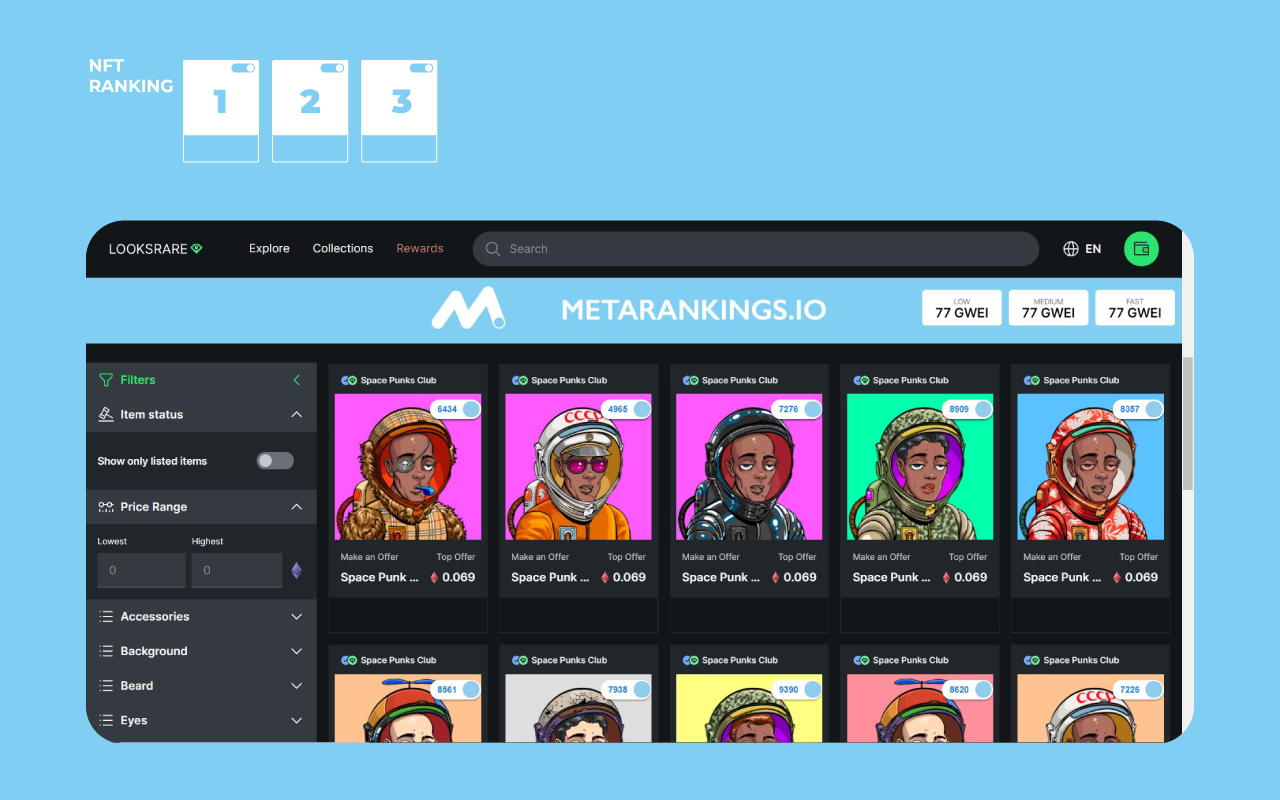Click the Highest price input
1280x800 pixels.
pos(236,570)
